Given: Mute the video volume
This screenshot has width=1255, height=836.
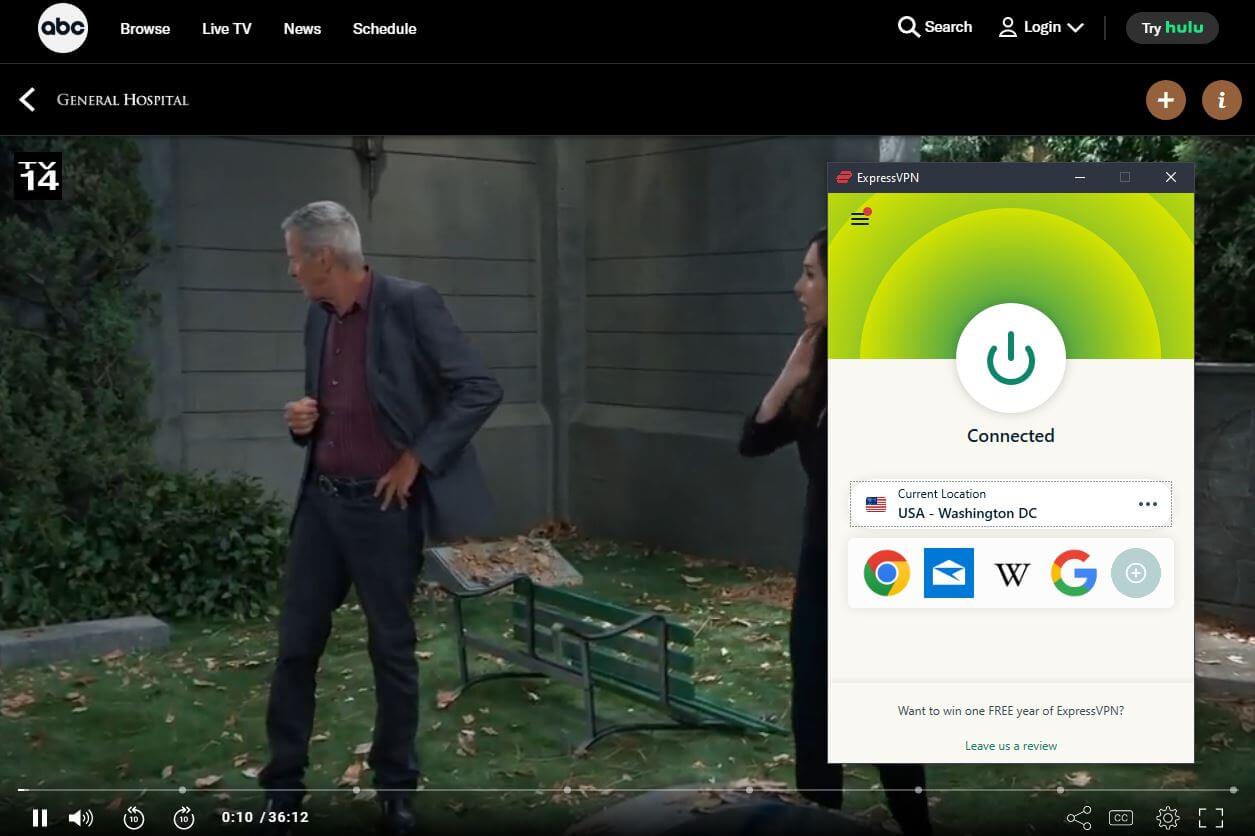Looking at the screenshot, I should pyautogui.click(x=81, y=818).
